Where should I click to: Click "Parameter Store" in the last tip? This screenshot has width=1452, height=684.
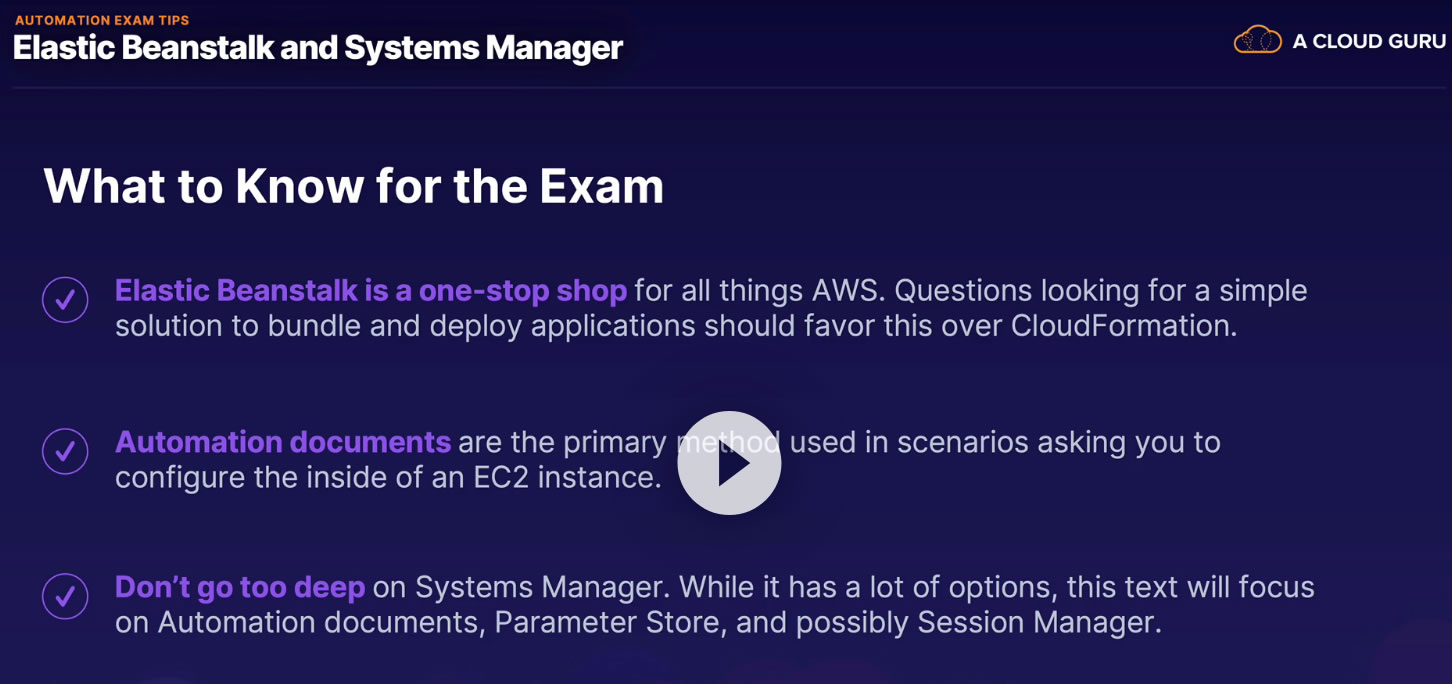tap(607, 623)
